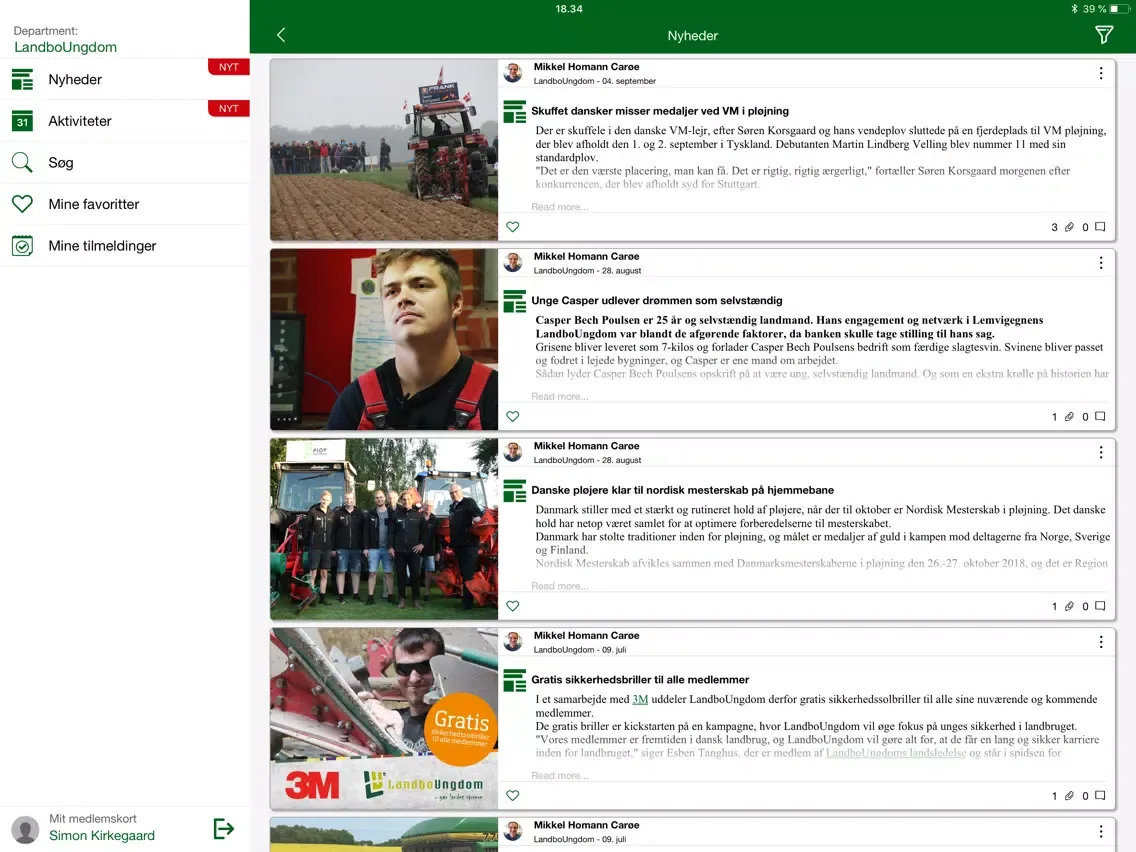The width and height of the screenshot is (1136, 852).
Task: Open comments icon on Danske pløjere post
Action: (1100, 606)
